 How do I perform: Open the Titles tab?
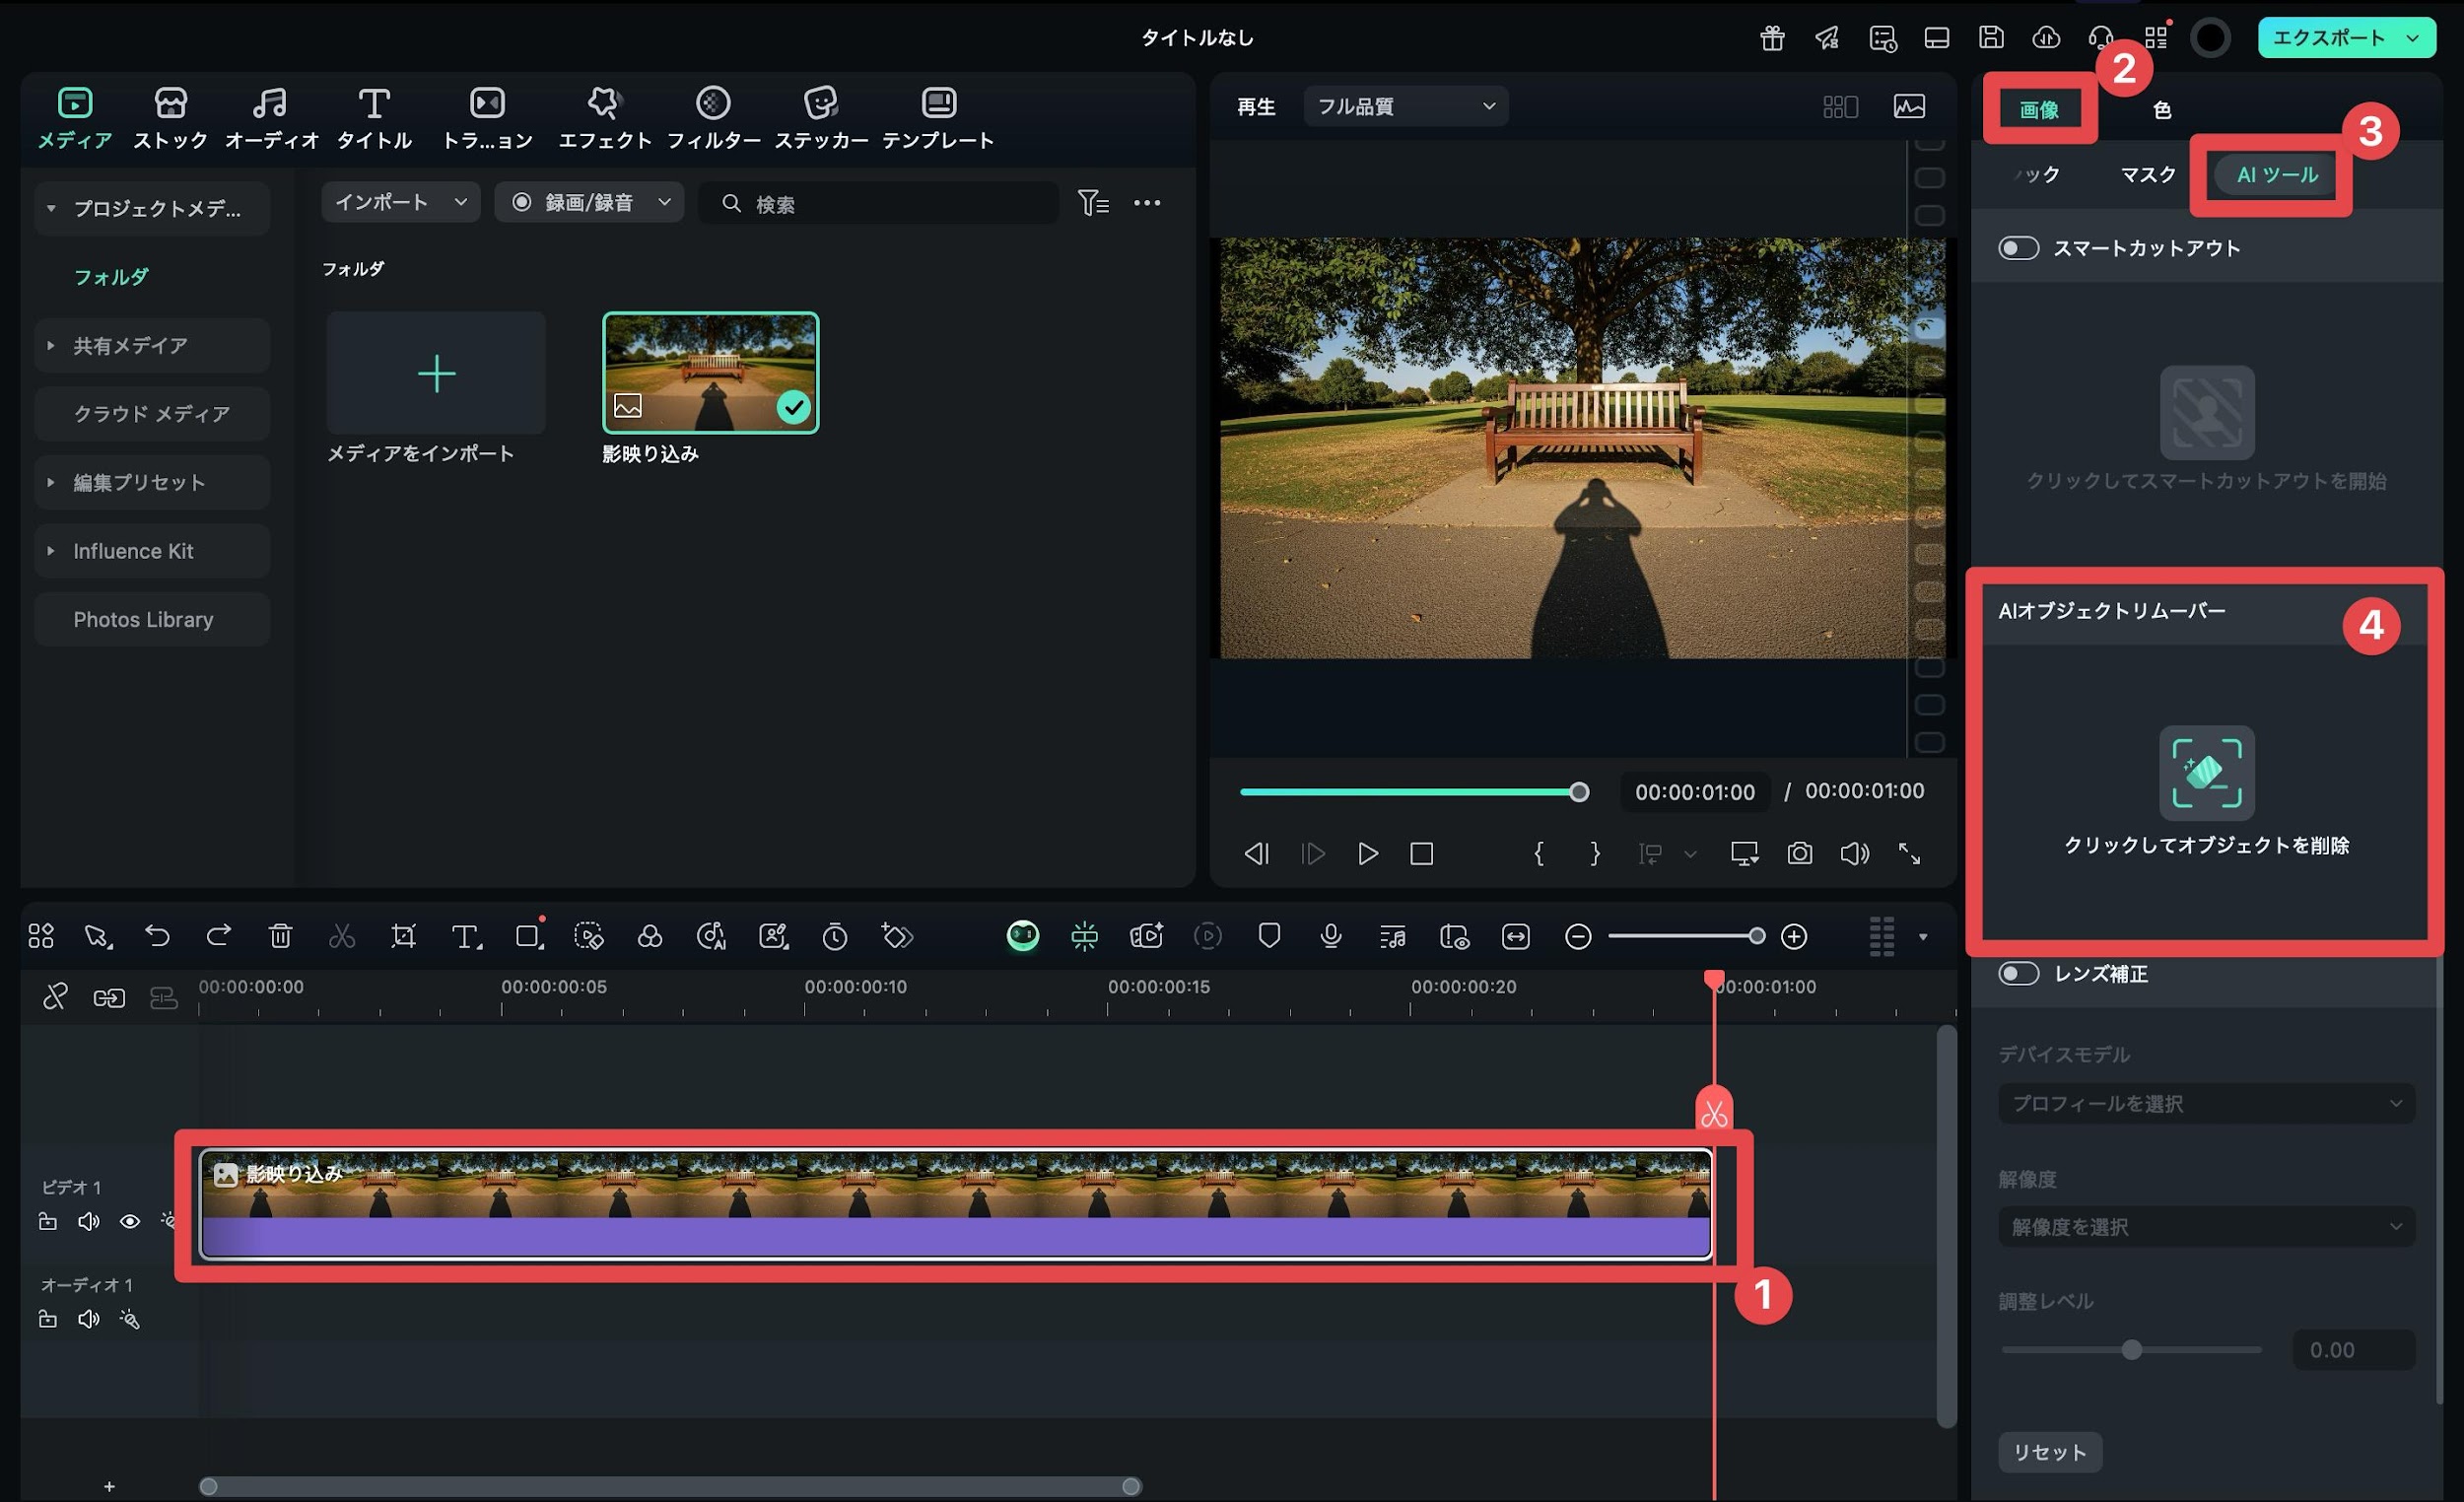tap(374, 118)
